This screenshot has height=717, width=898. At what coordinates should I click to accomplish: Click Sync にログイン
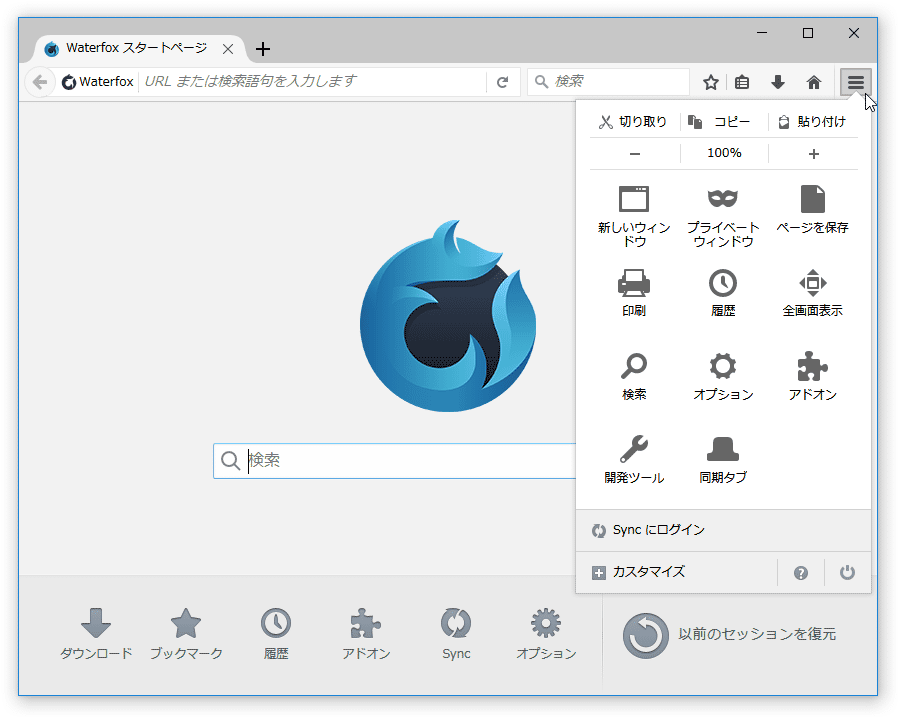click(723, 530)
